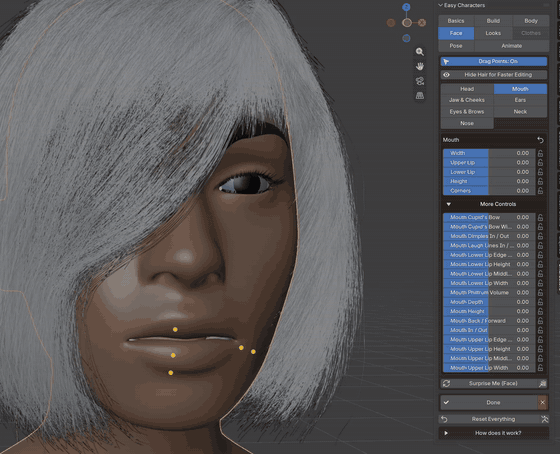Toggle lock for Mouth Dimples In / Out
This screenshot has width=560, height=454.
[x=540, y=236]
